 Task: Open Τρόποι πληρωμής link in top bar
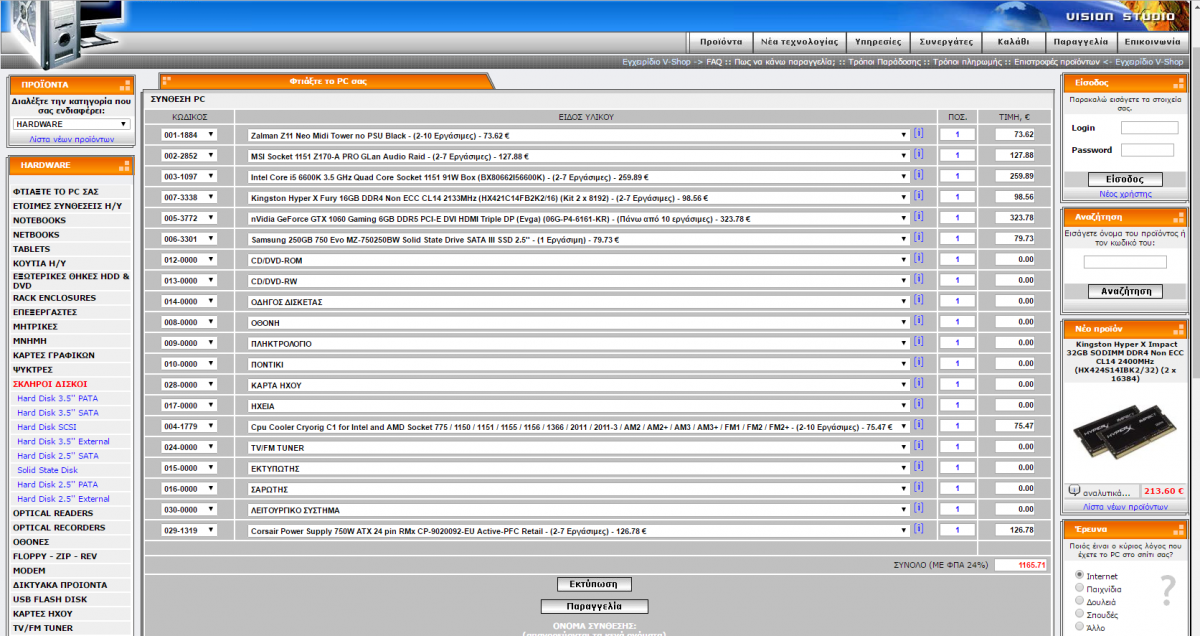pyautogui.click(x=967, y=62)
